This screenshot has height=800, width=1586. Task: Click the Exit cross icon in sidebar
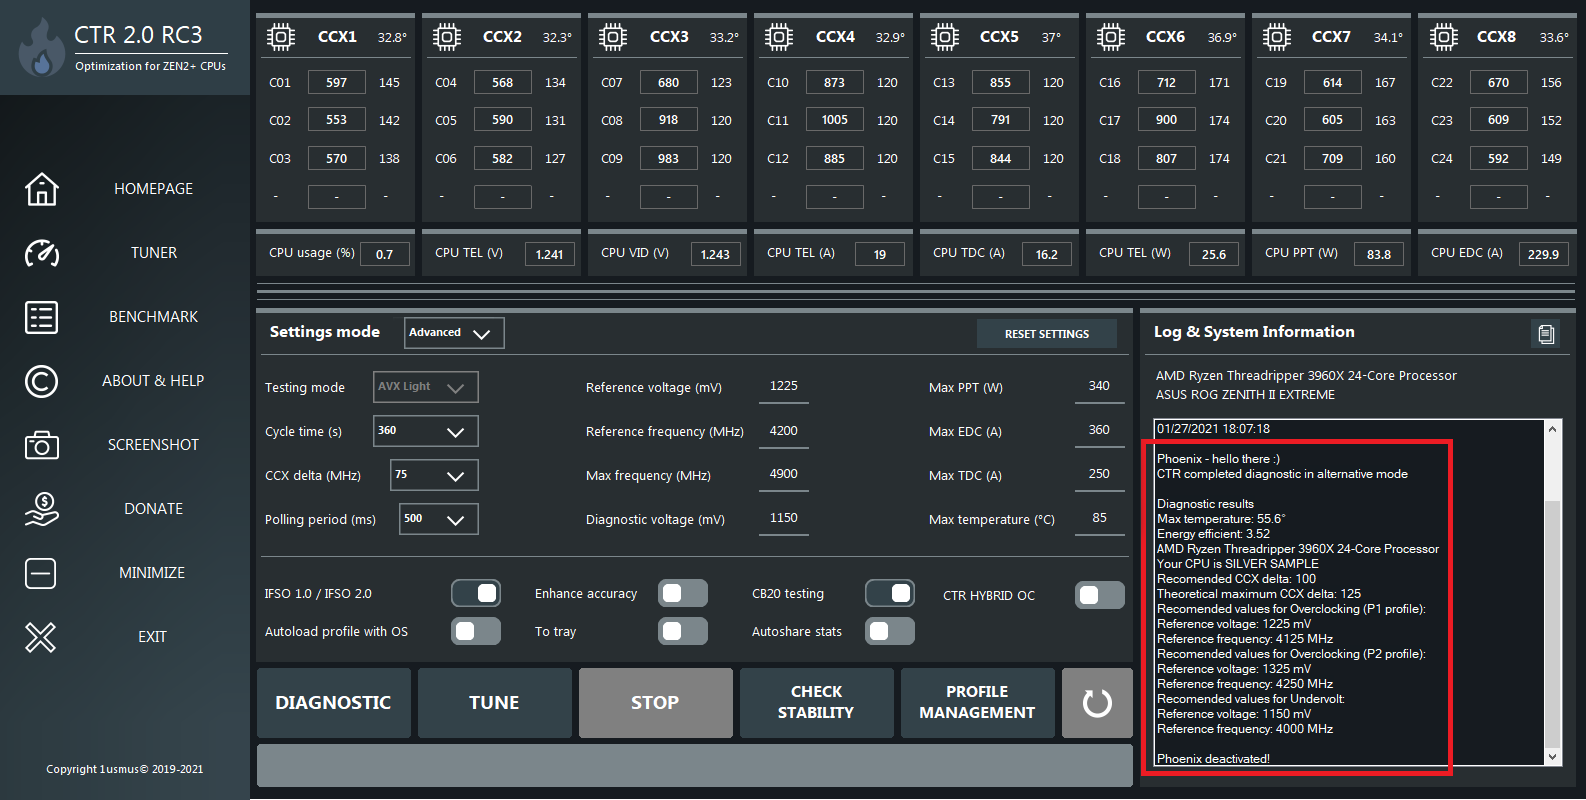(41, 637)
